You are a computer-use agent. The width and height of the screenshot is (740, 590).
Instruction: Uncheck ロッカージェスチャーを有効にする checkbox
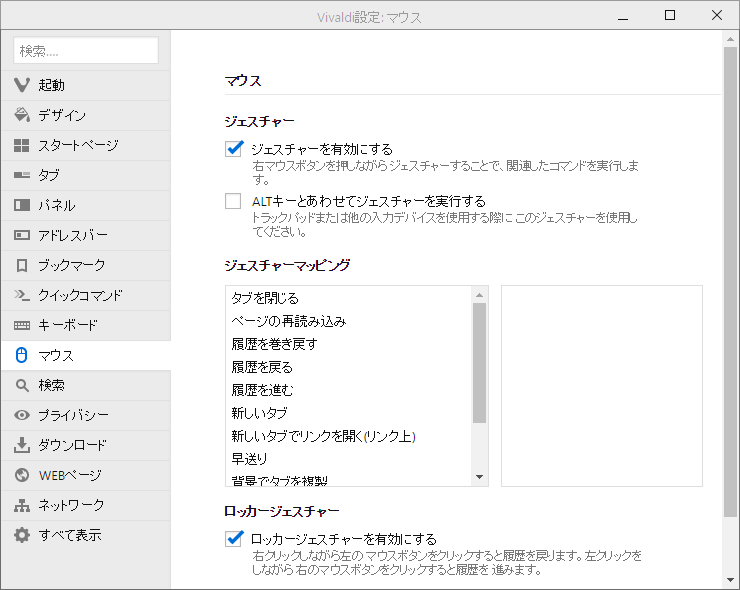click(234, 538)
